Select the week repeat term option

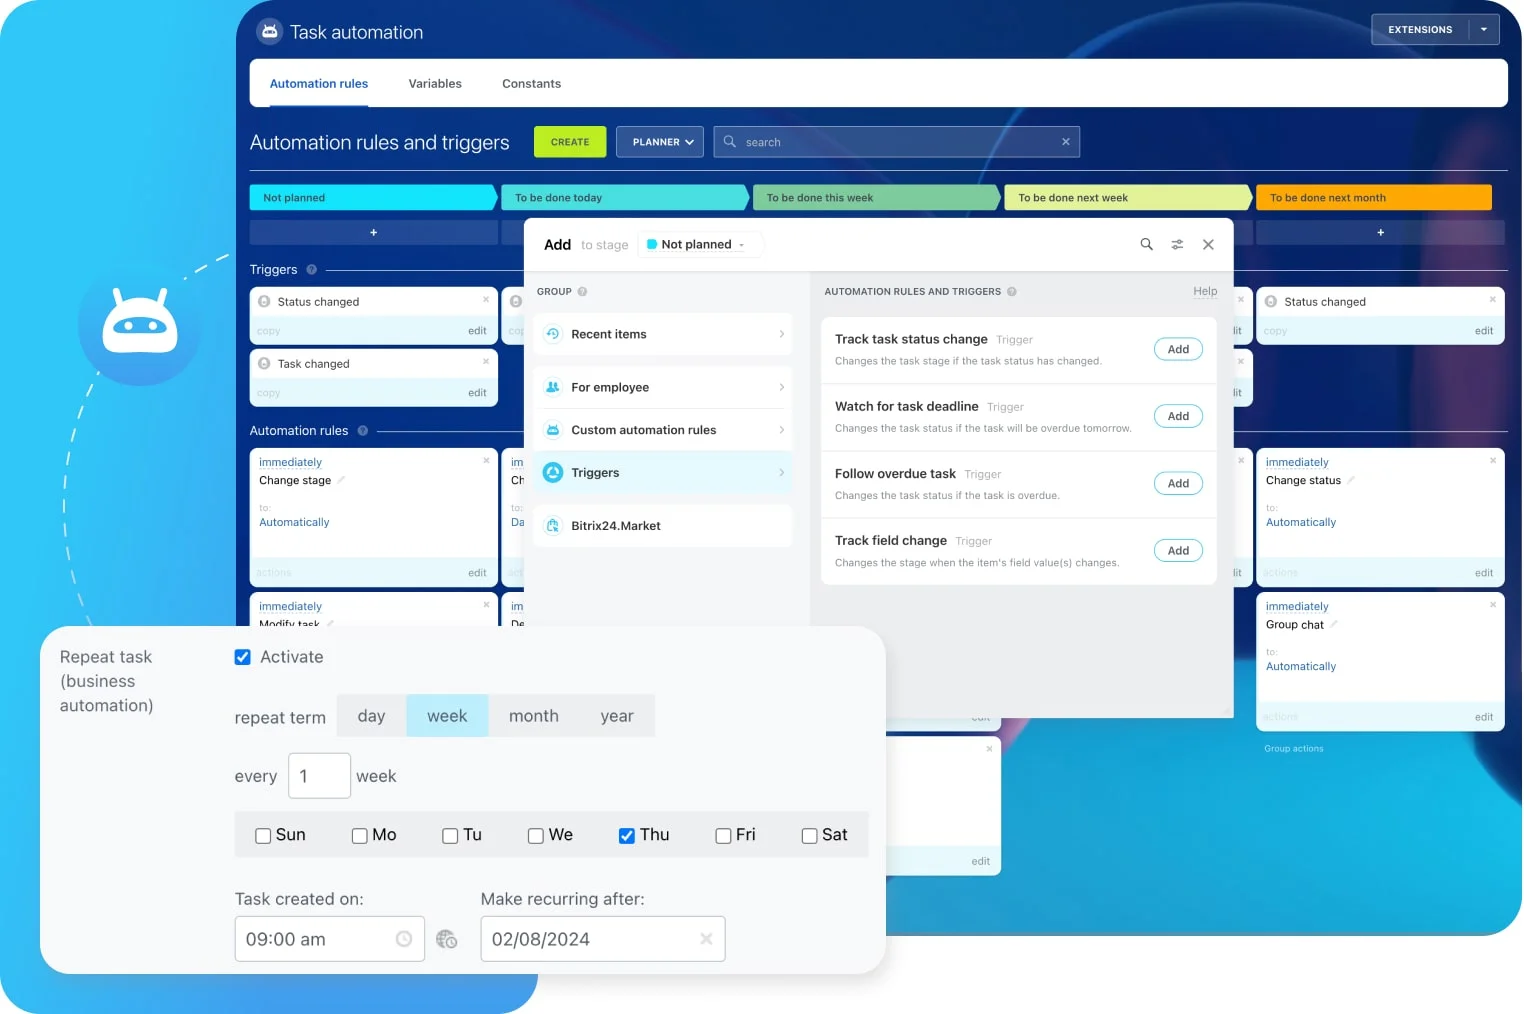(x=447, y=715)
